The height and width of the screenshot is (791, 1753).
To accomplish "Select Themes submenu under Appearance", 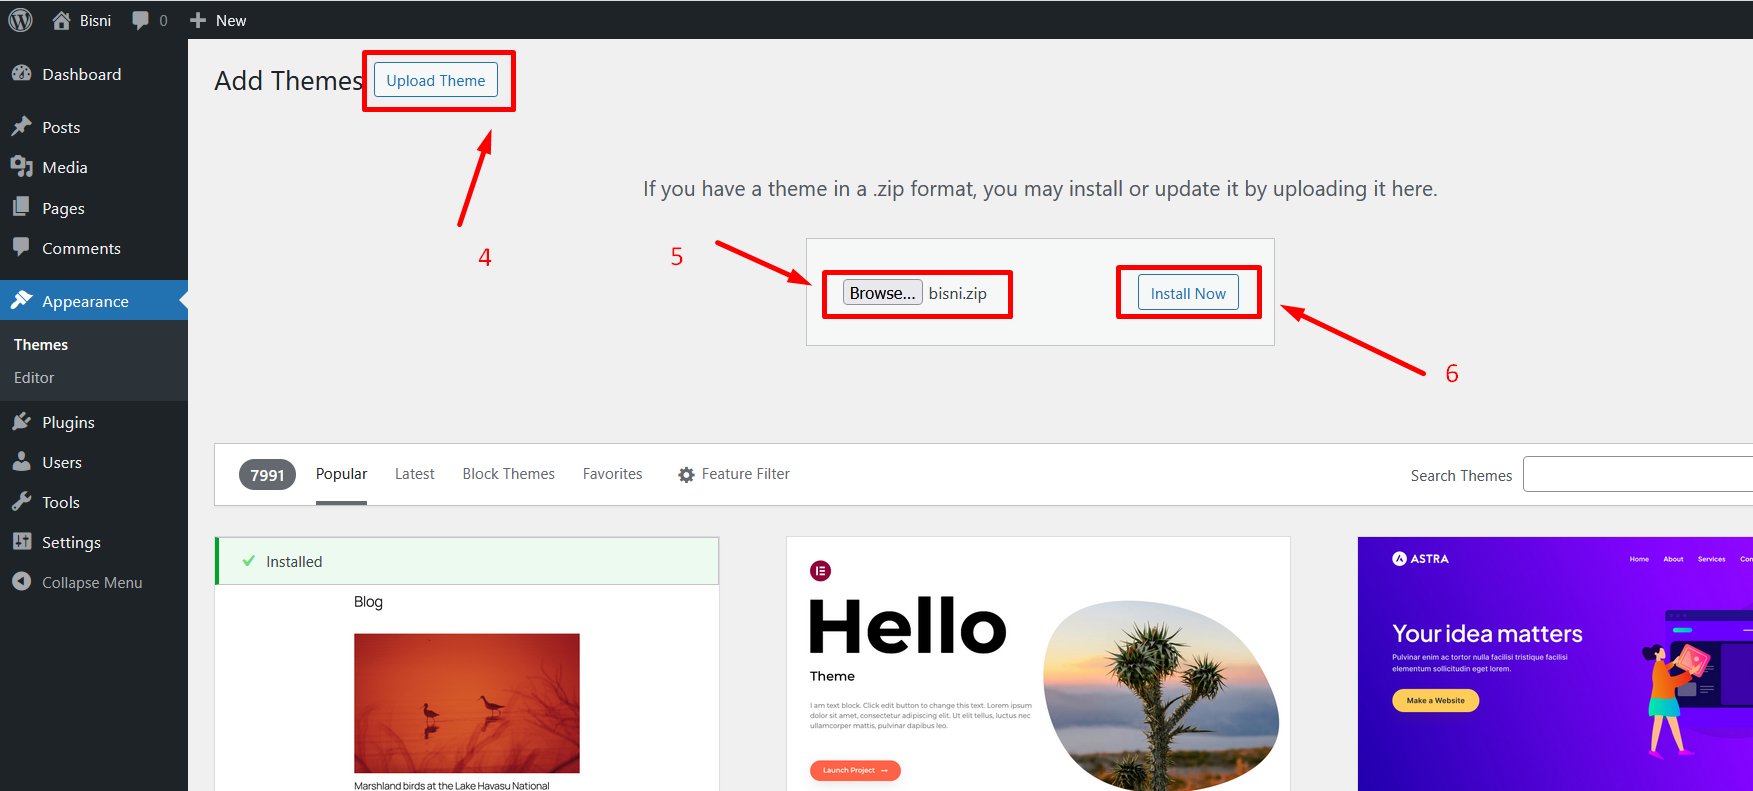I will (x=41, y=344).
